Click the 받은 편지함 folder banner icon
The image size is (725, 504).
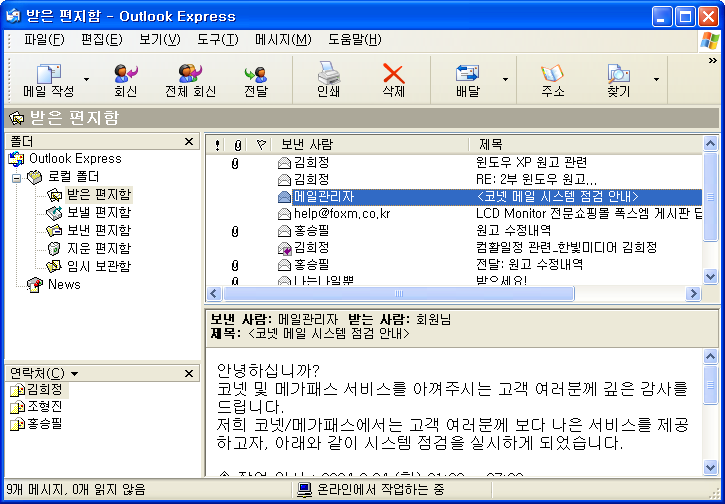coord(17,118)
